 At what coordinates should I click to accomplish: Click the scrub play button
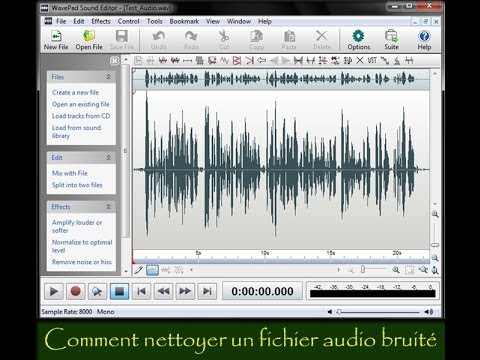coord(97,291)
